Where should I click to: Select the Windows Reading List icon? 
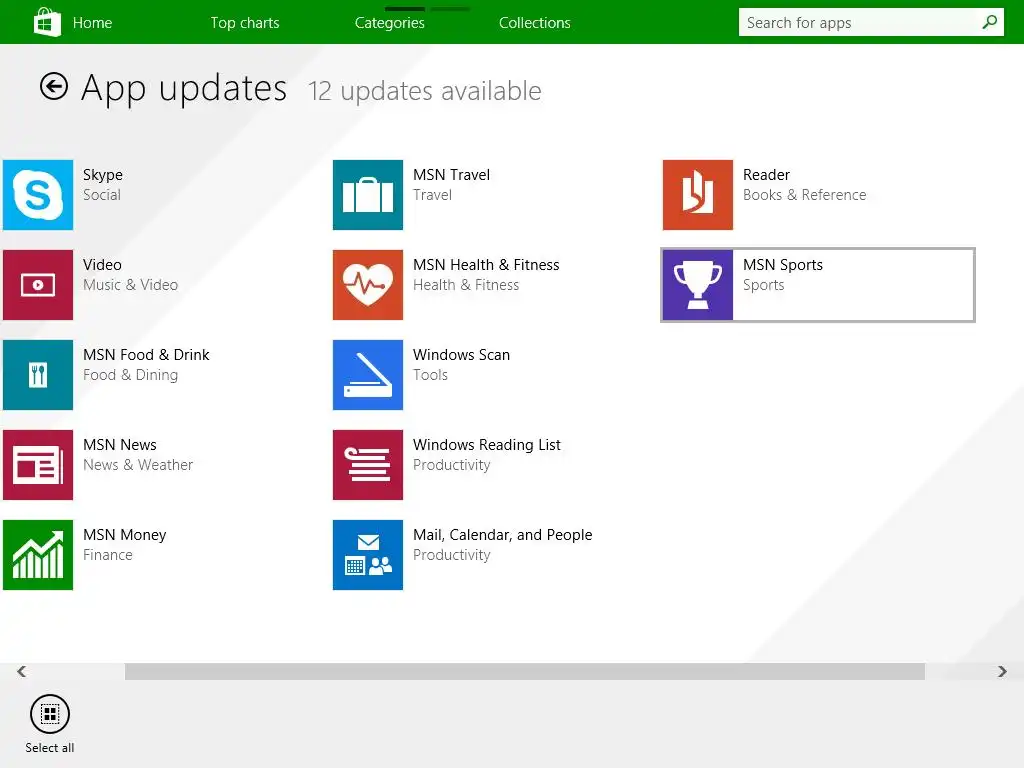[368, 465]
